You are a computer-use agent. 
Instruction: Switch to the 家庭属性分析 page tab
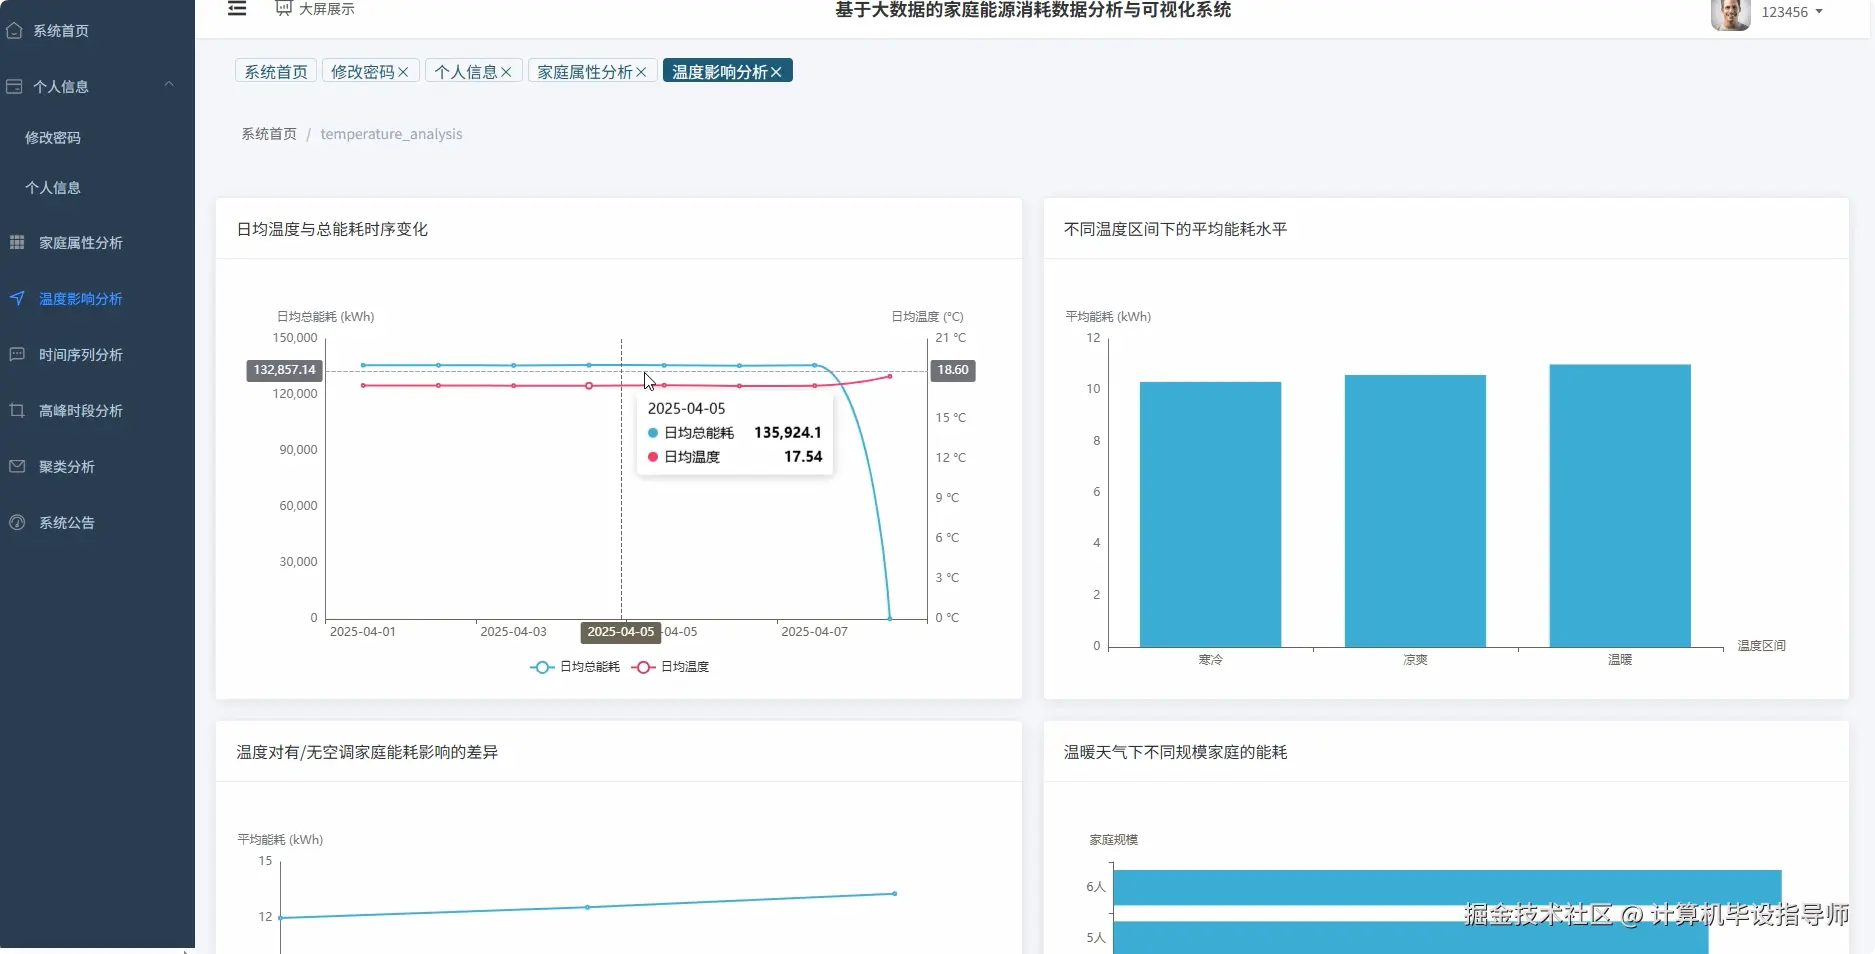pyautogui.click(x=585, y=72)
